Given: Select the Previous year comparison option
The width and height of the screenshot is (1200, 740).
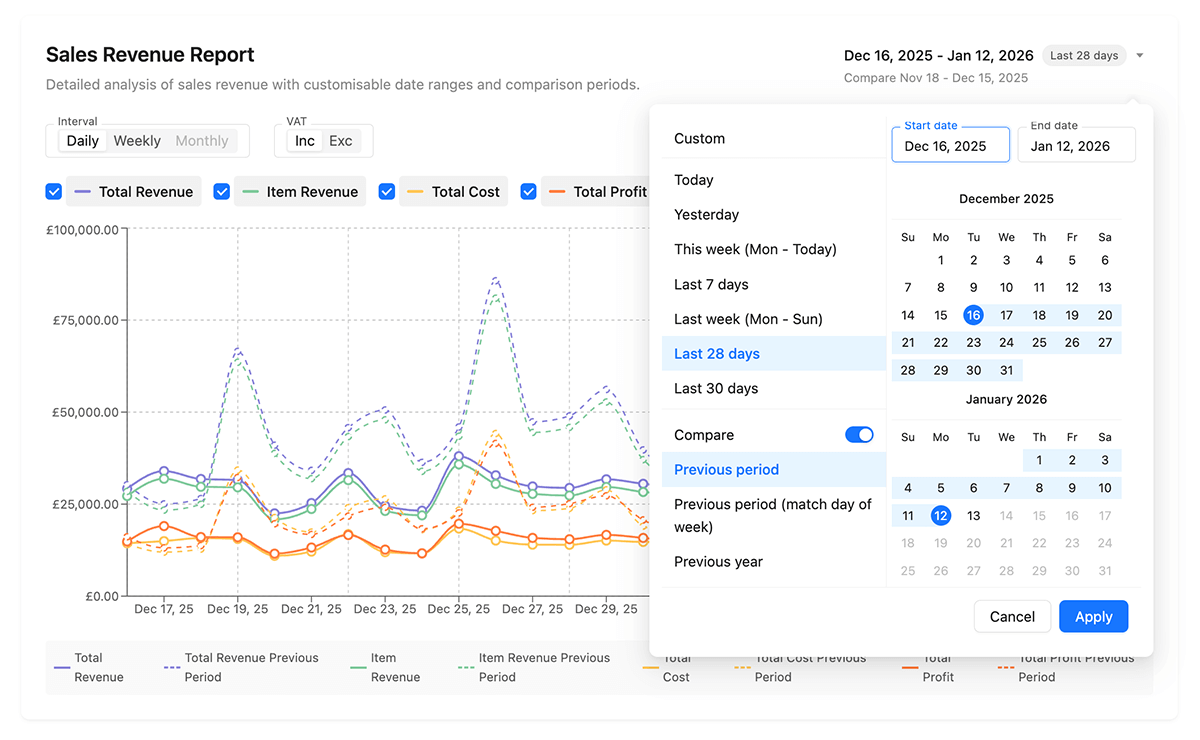Looking at the screenshot, I should point(718,562).
